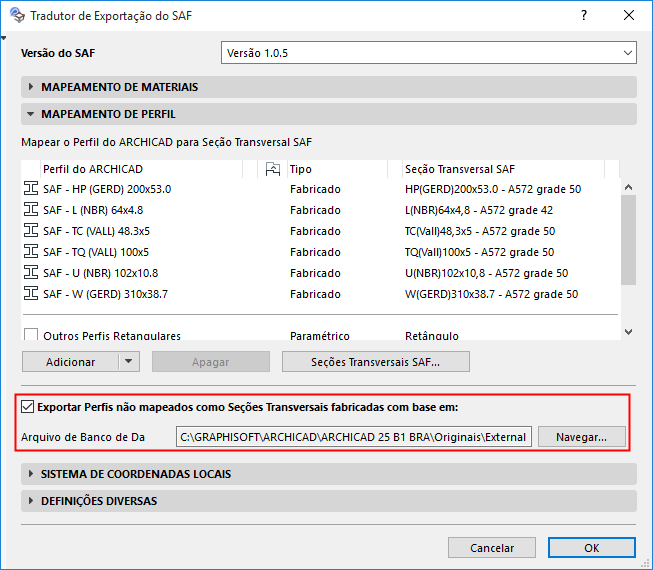This screenshot has width=653, height=570.
Task: Click the profile list scrollbar thumb
Action: pos(628,240)
